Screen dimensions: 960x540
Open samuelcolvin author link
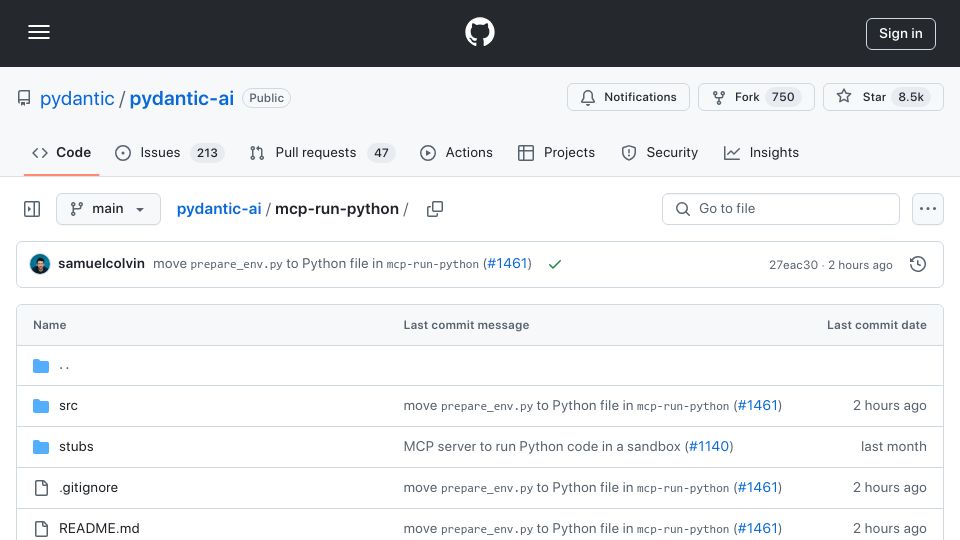coord(102,264)
